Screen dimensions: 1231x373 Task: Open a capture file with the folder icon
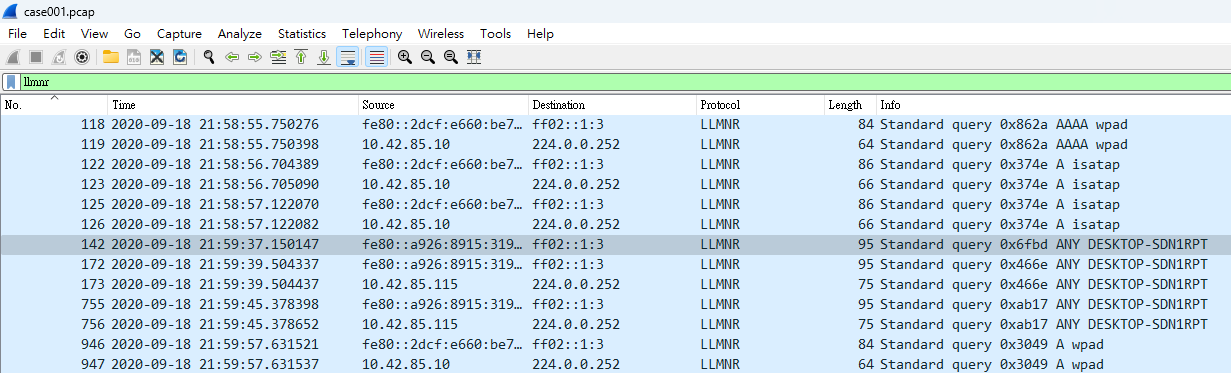click(x=110, y=57)
